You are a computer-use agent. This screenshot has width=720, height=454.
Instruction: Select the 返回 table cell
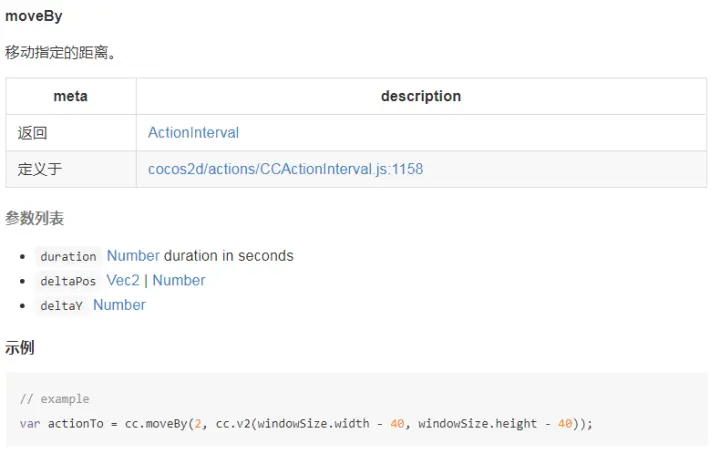tap(33, 132)
